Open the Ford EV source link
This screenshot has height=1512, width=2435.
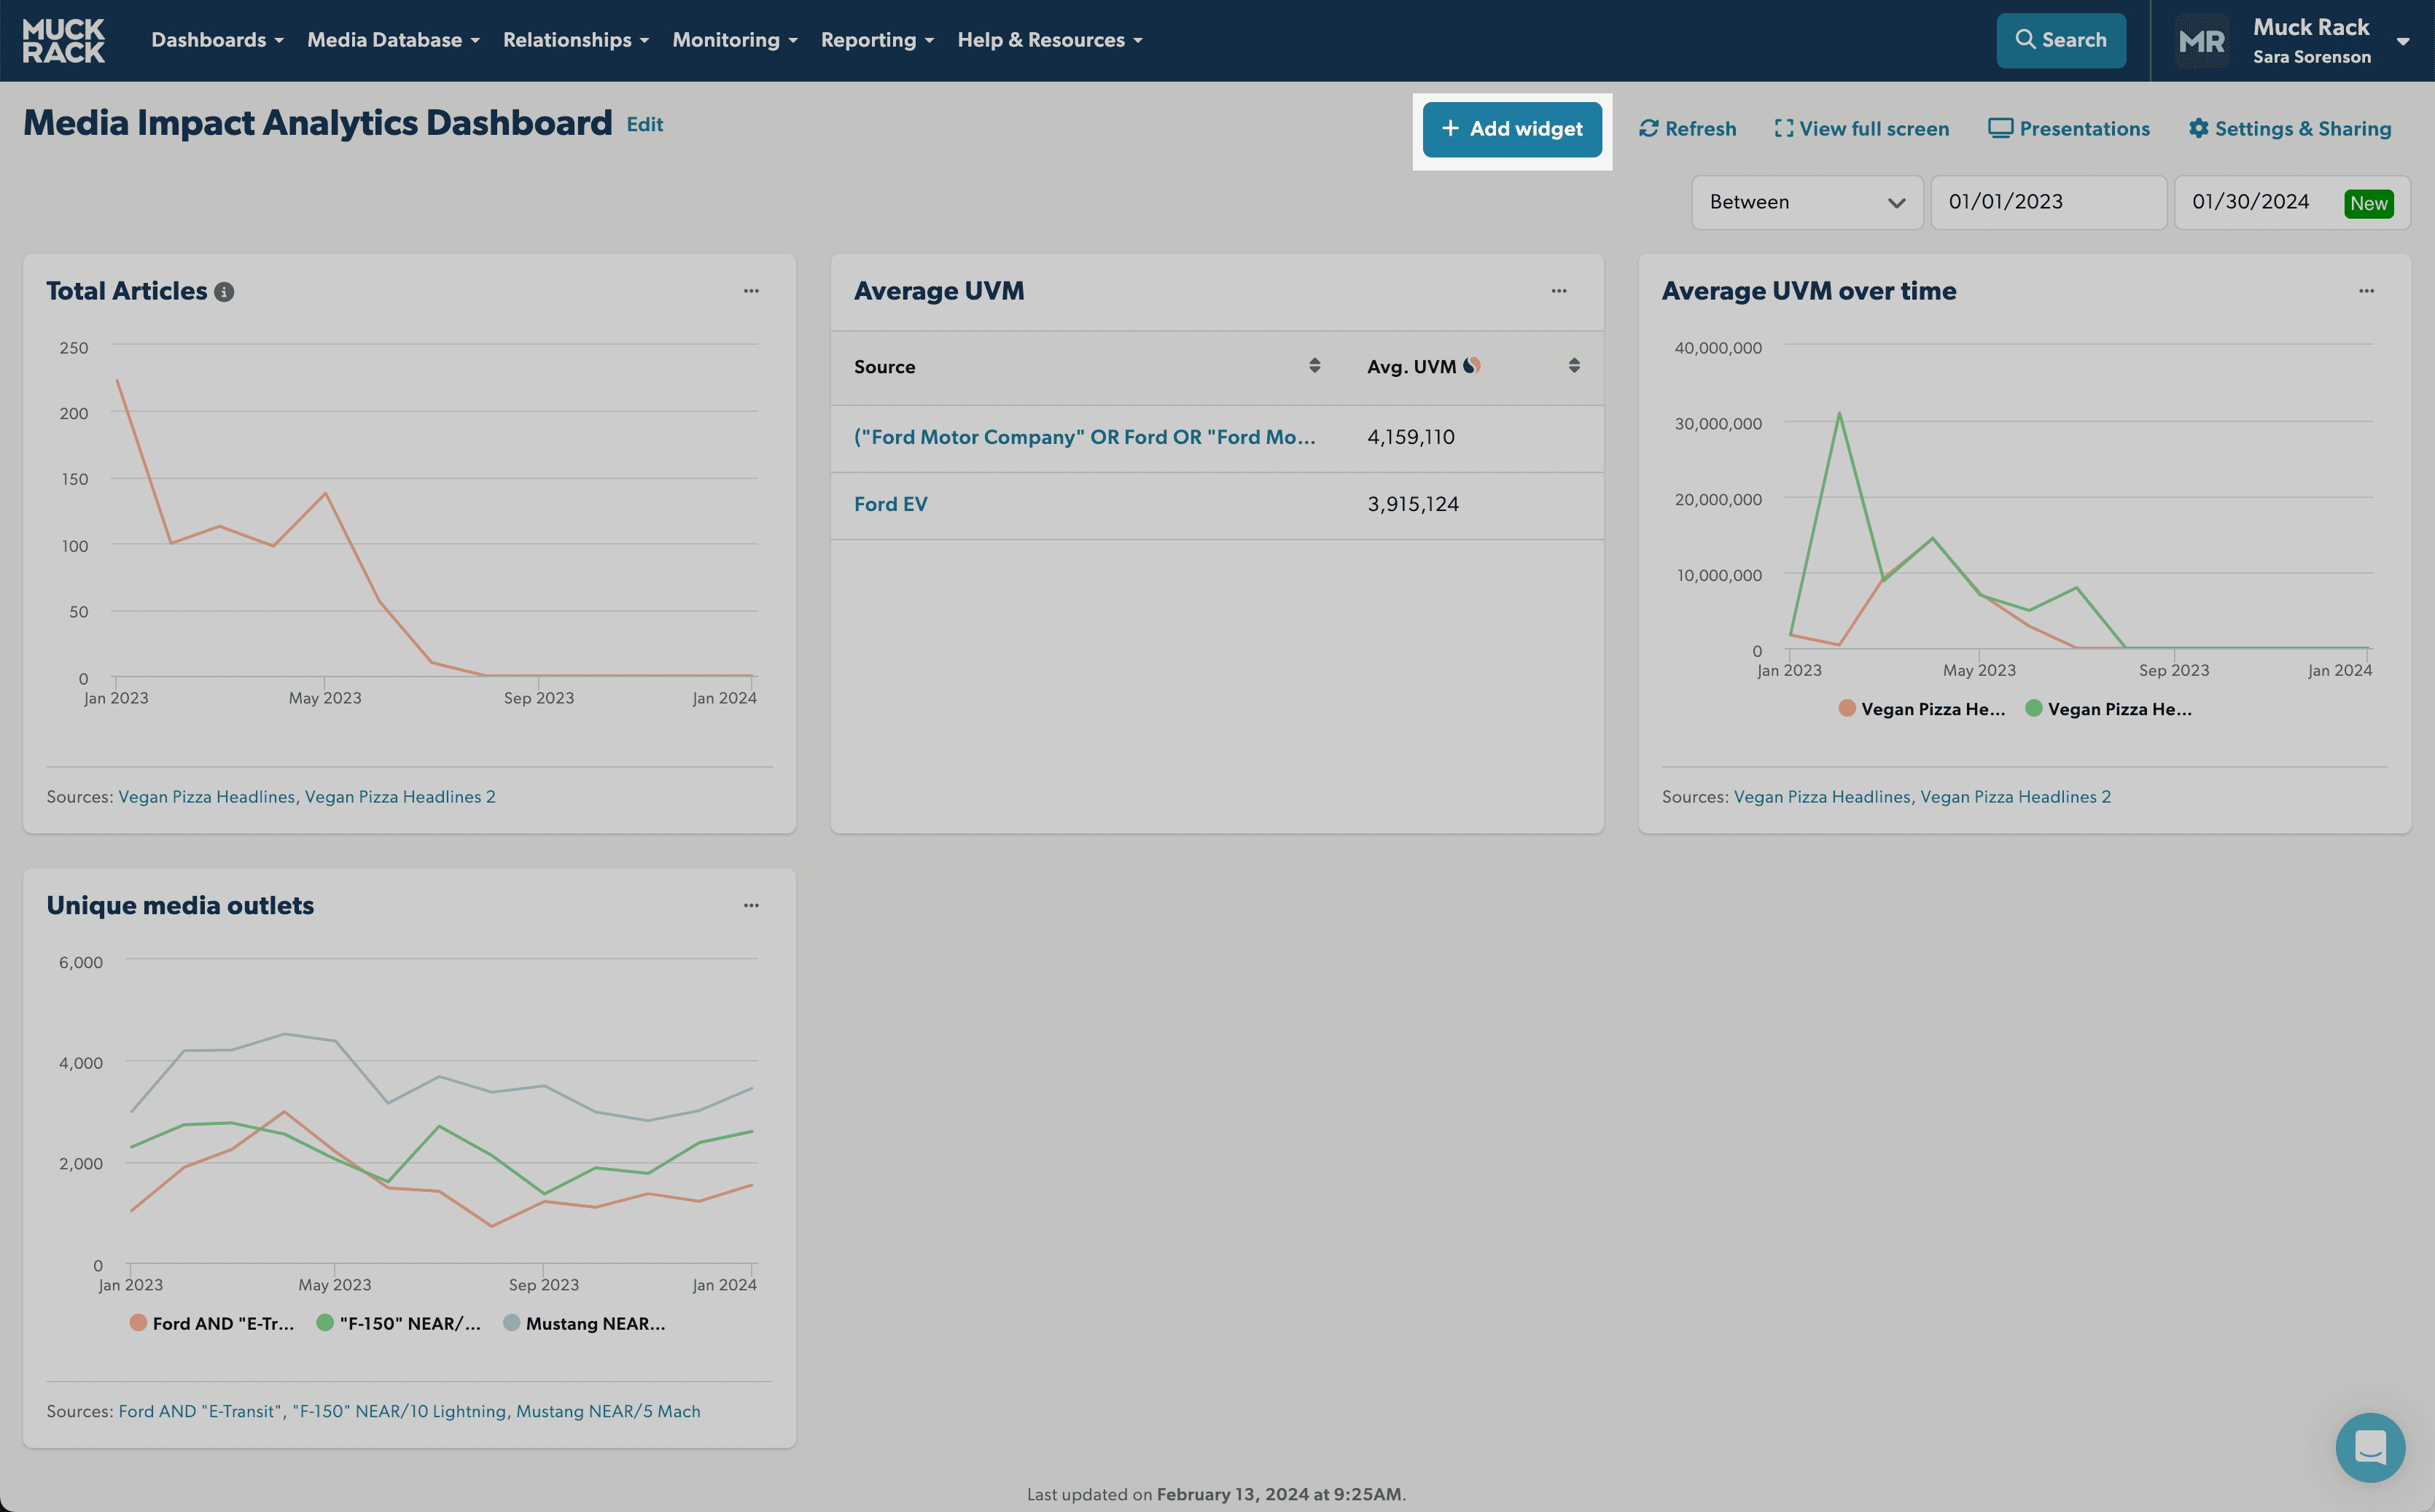(891, 504)
